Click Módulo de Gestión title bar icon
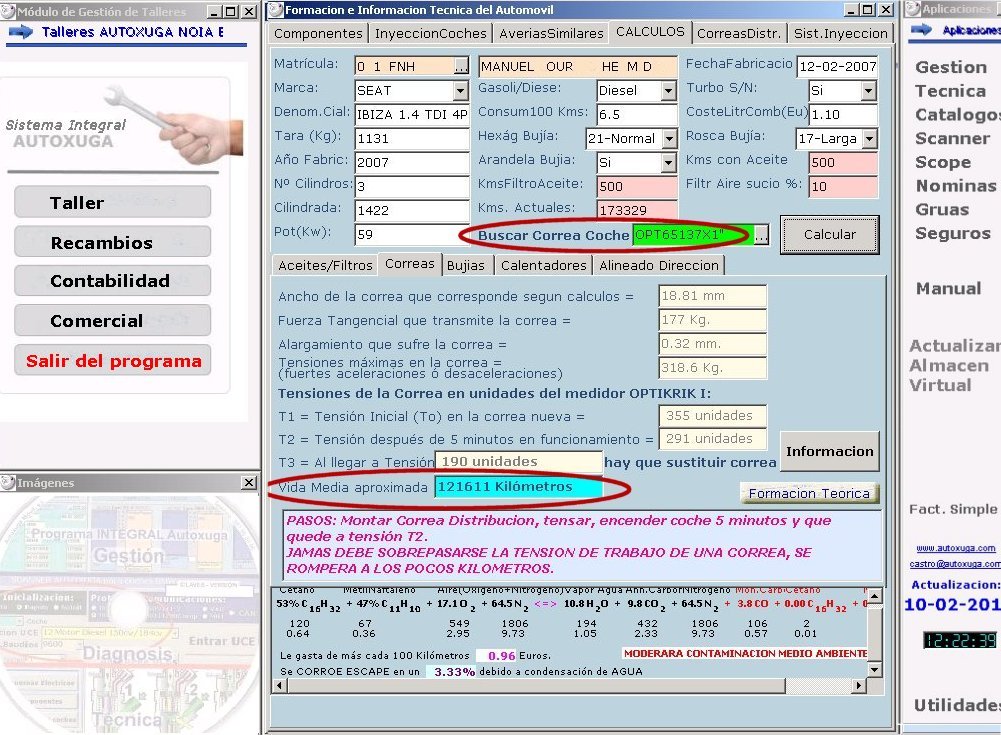The image size is (1001, 735). click(8, 11)
